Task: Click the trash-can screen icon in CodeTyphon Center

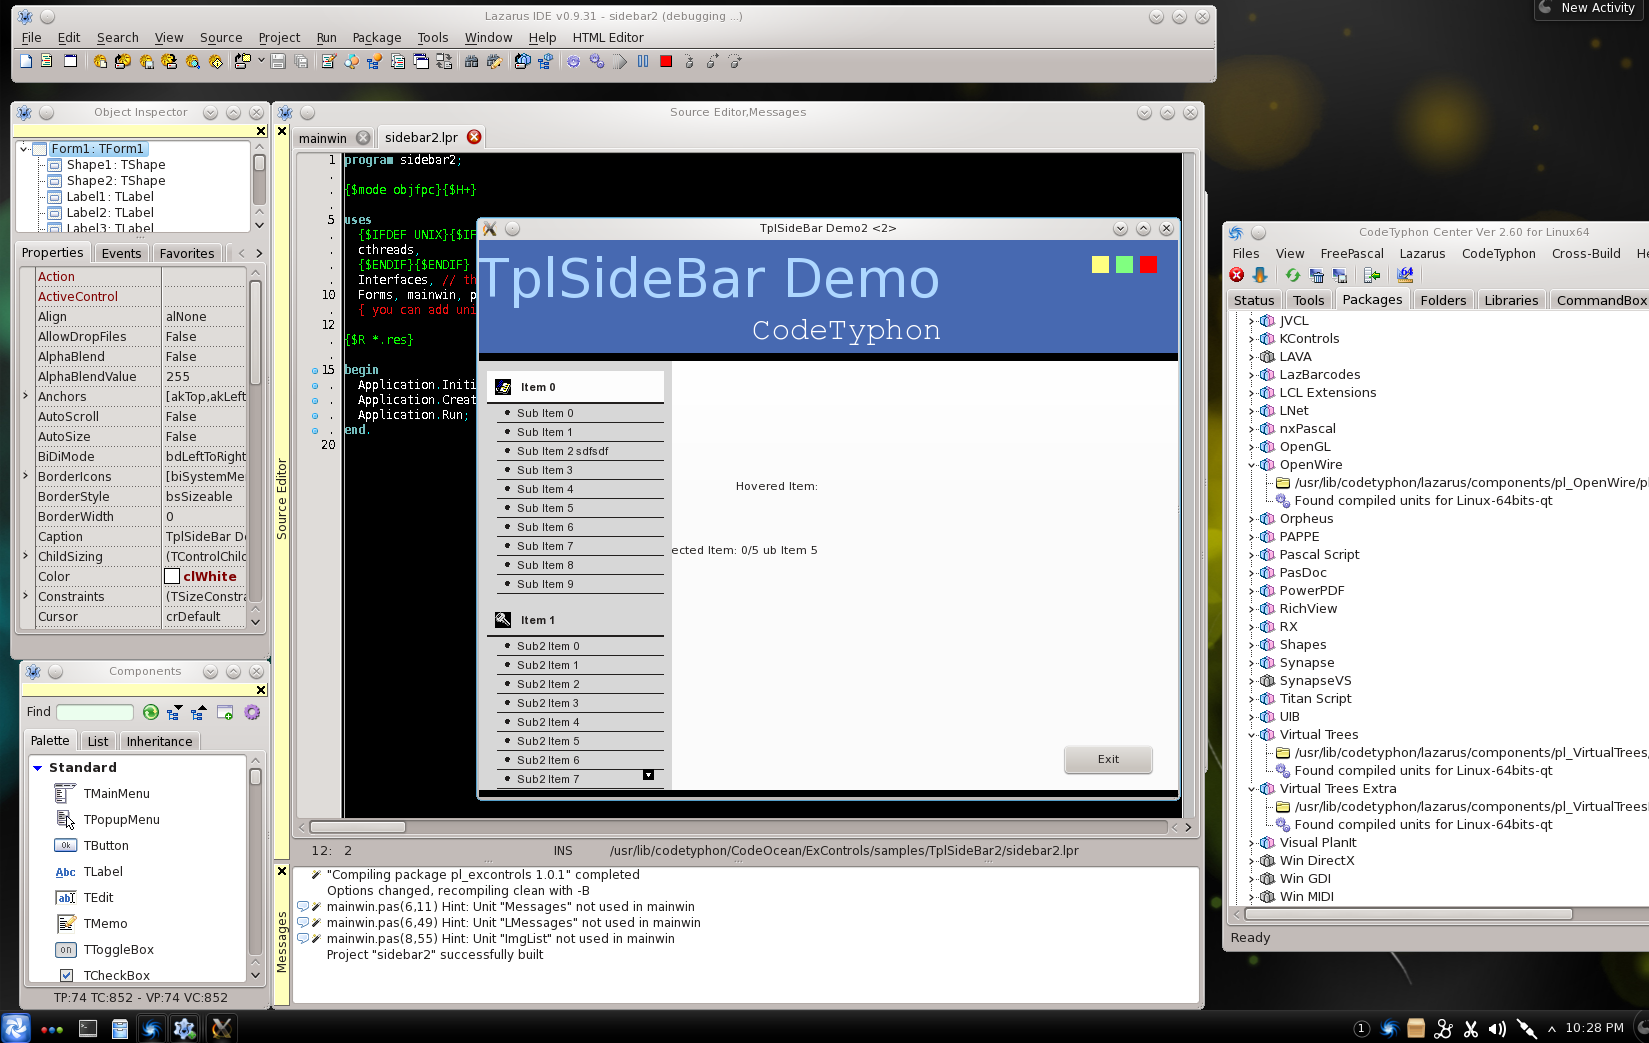Action: [x=1317, y=275]
